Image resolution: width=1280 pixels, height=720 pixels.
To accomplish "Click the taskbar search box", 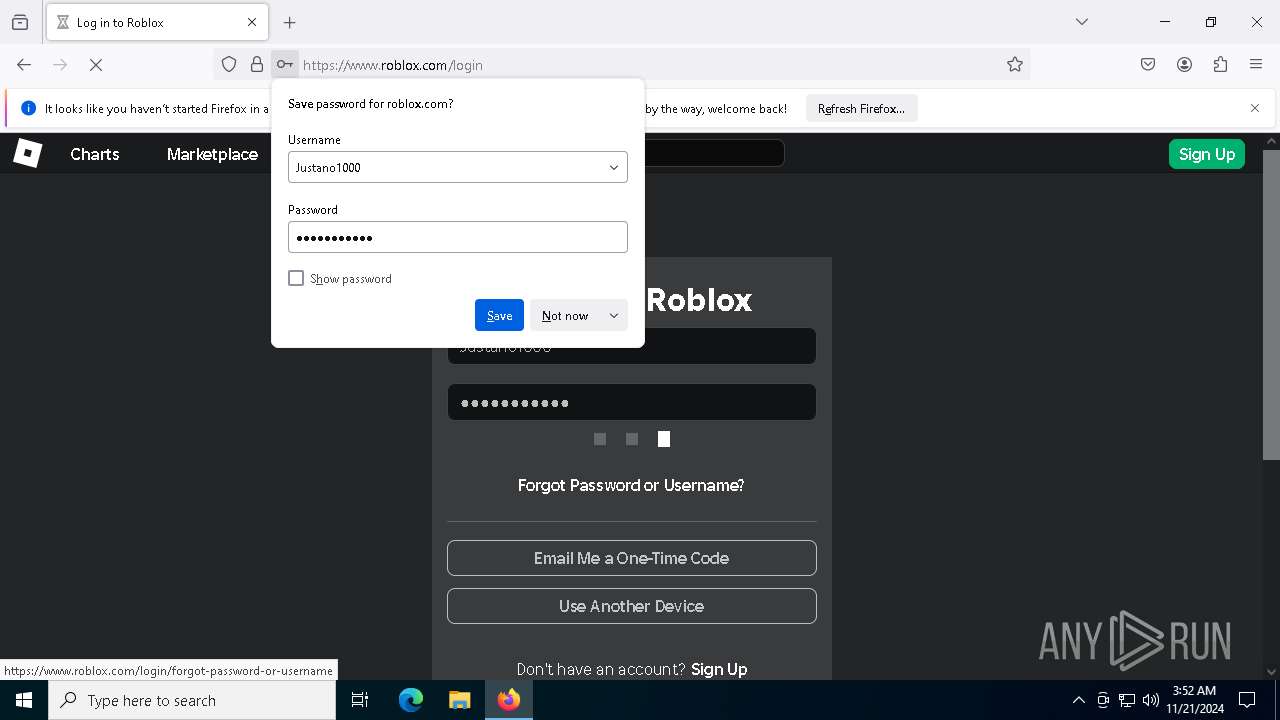I will 192,700.
